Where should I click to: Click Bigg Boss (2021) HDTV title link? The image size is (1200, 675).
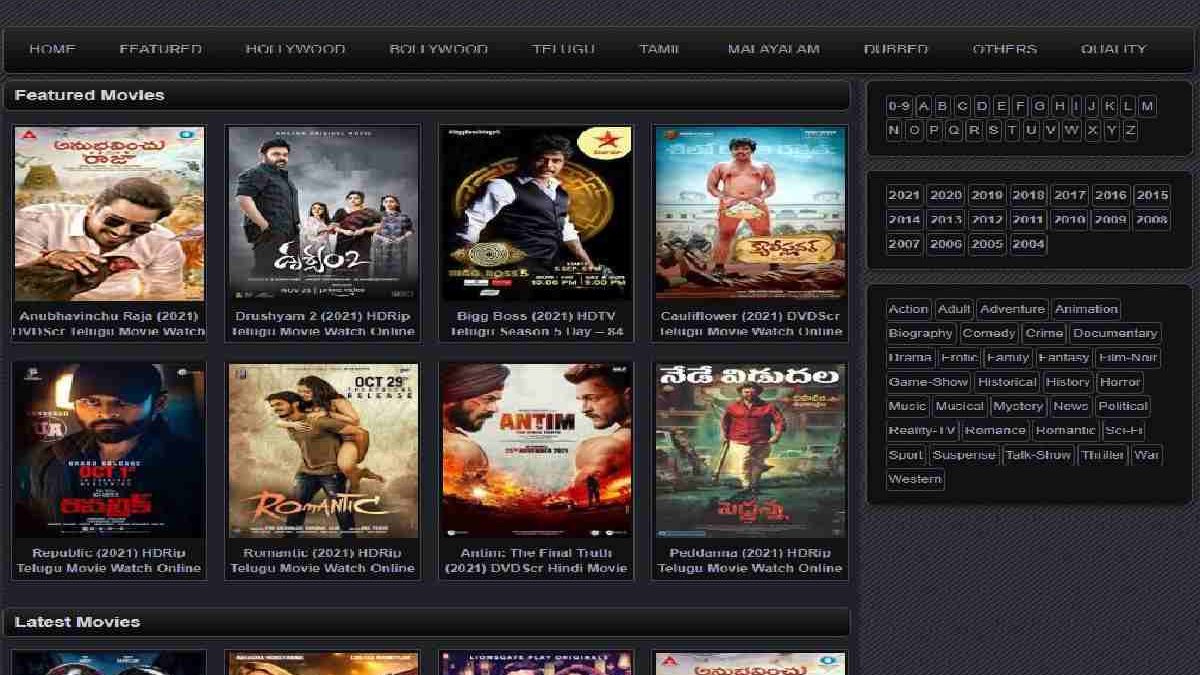(x=535, y=323)
